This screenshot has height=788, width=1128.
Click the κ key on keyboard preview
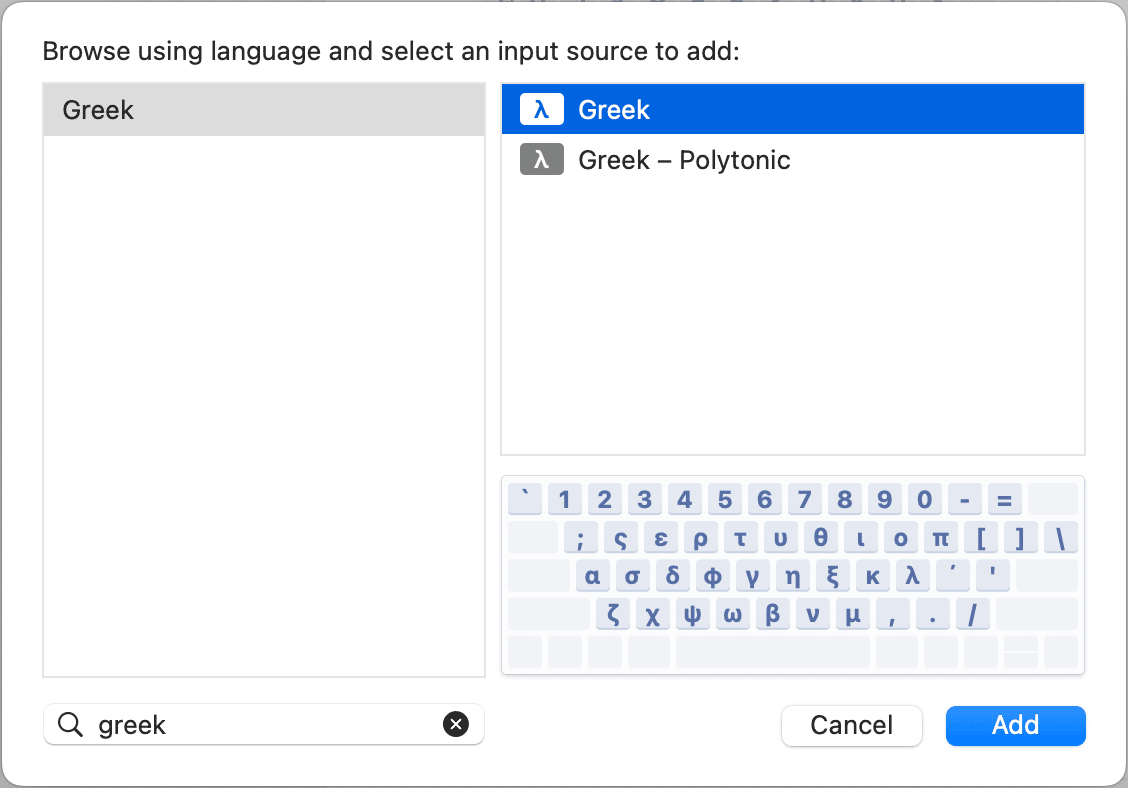(873, 576)
